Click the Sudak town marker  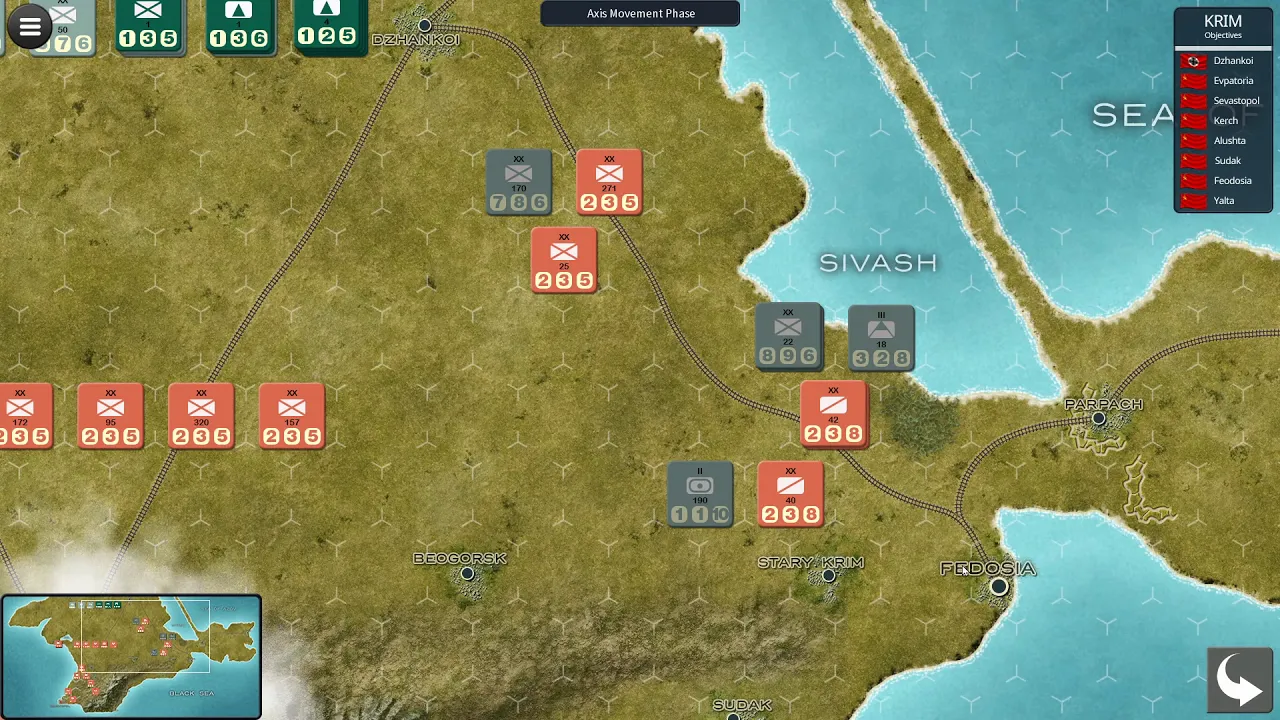(x=733, y=716)
